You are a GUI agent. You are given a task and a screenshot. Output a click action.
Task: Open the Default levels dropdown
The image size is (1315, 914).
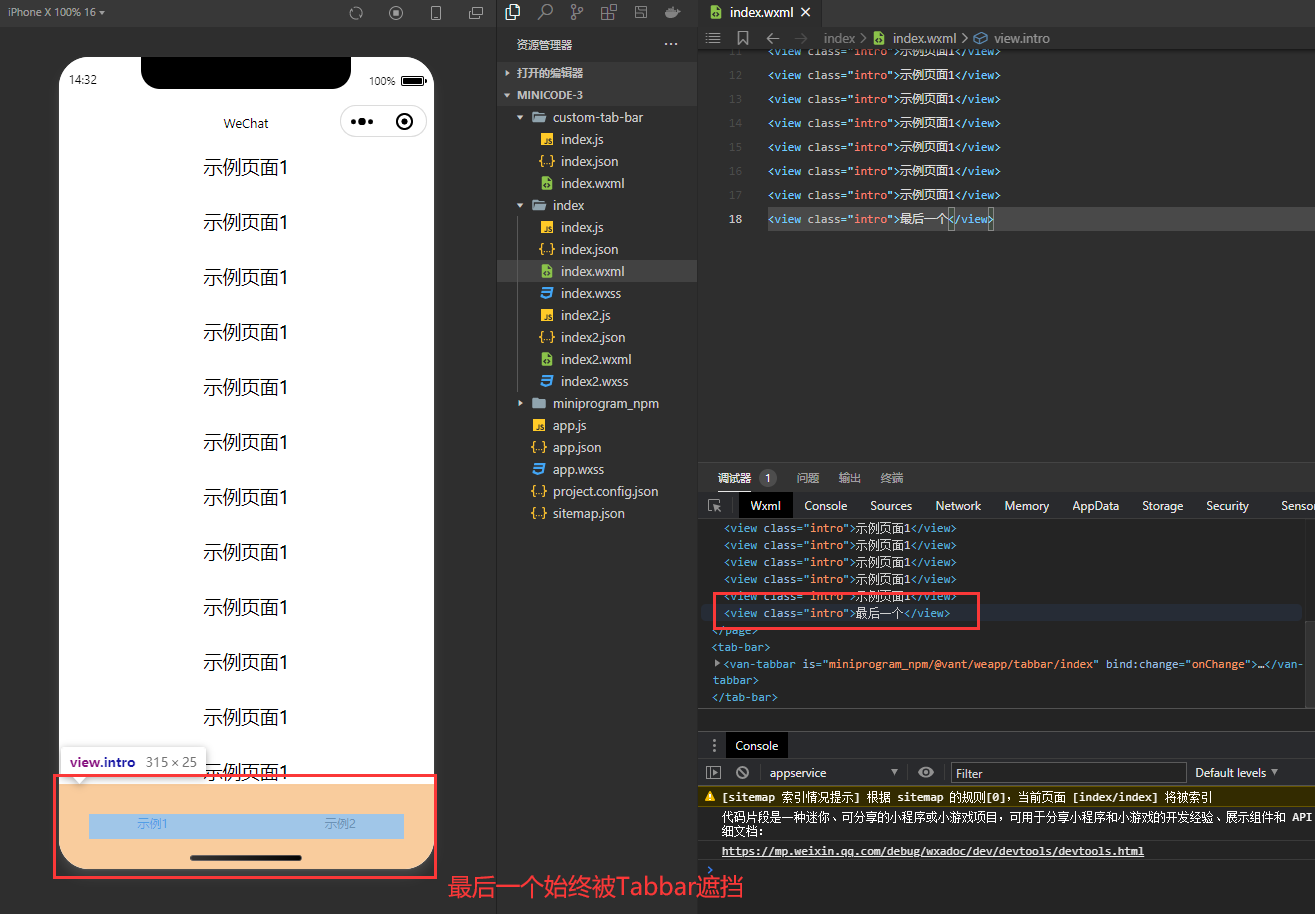click(x=1236, y=771)
